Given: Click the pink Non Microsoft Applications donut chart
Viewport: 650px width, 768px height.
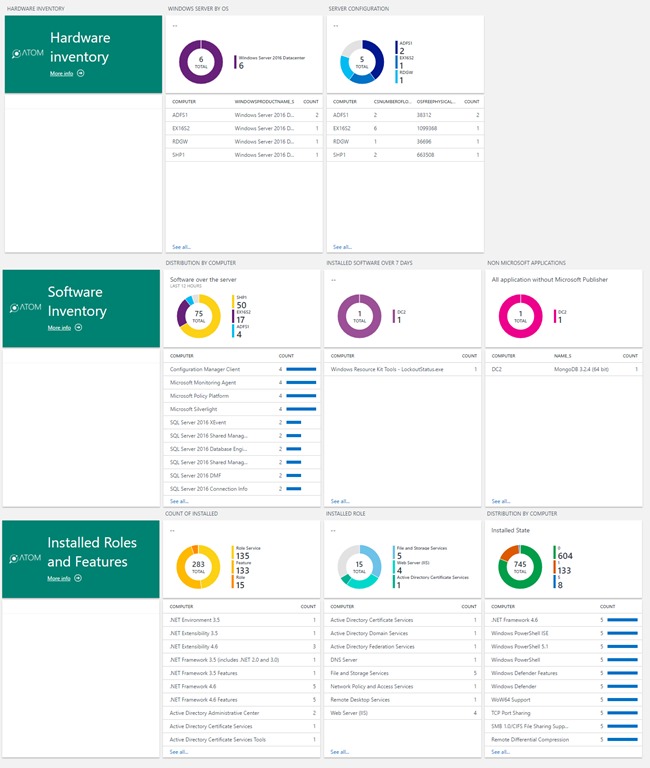Looking at the screenshot, I should click(520, 316).
